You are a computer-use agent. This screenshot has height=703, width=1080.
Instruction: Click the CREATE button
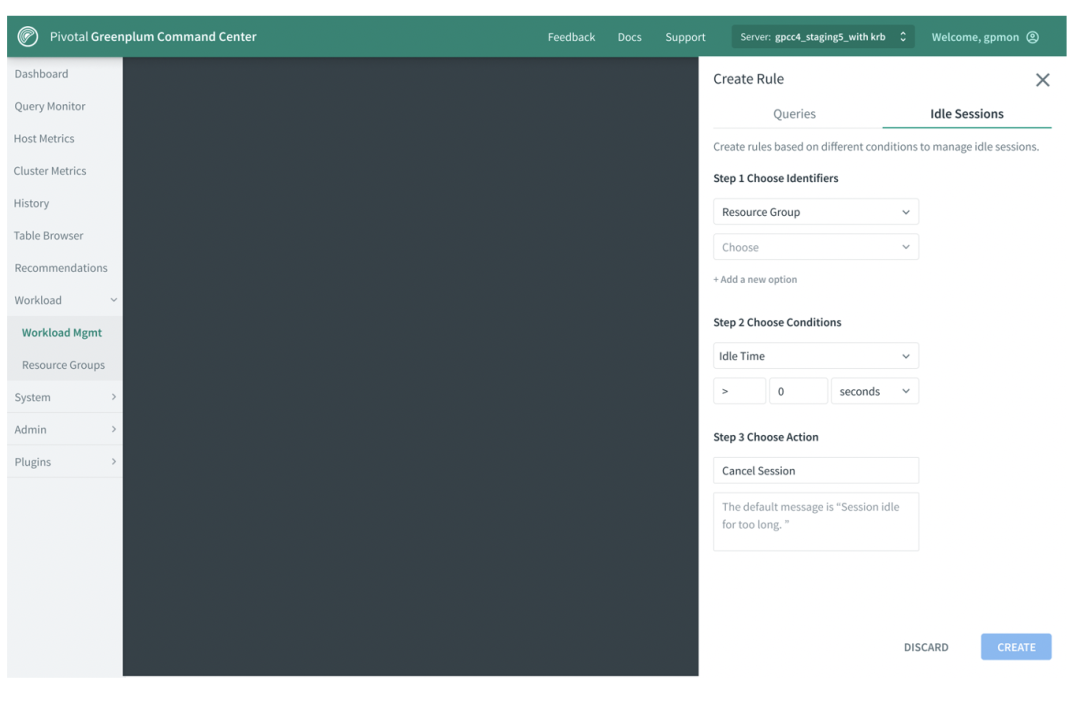pos(1016,647)
